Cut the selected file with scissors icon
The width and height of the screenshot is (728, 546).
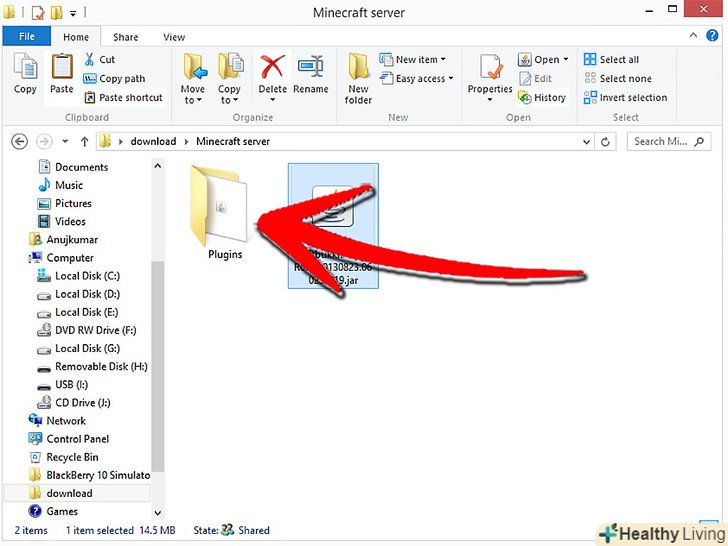click(x=99, y=59)
